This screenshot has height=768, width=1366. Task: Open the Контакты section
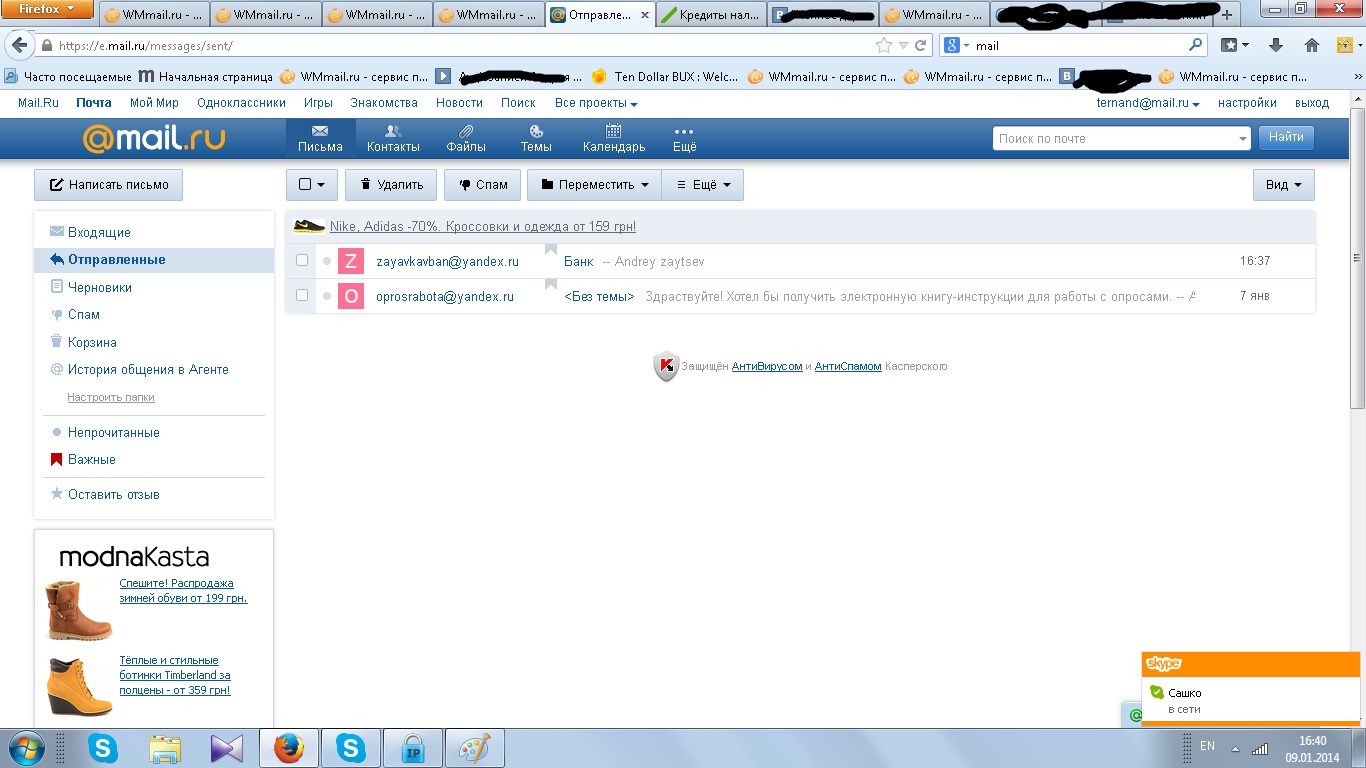pyautogui.click(x=393, y=139)
